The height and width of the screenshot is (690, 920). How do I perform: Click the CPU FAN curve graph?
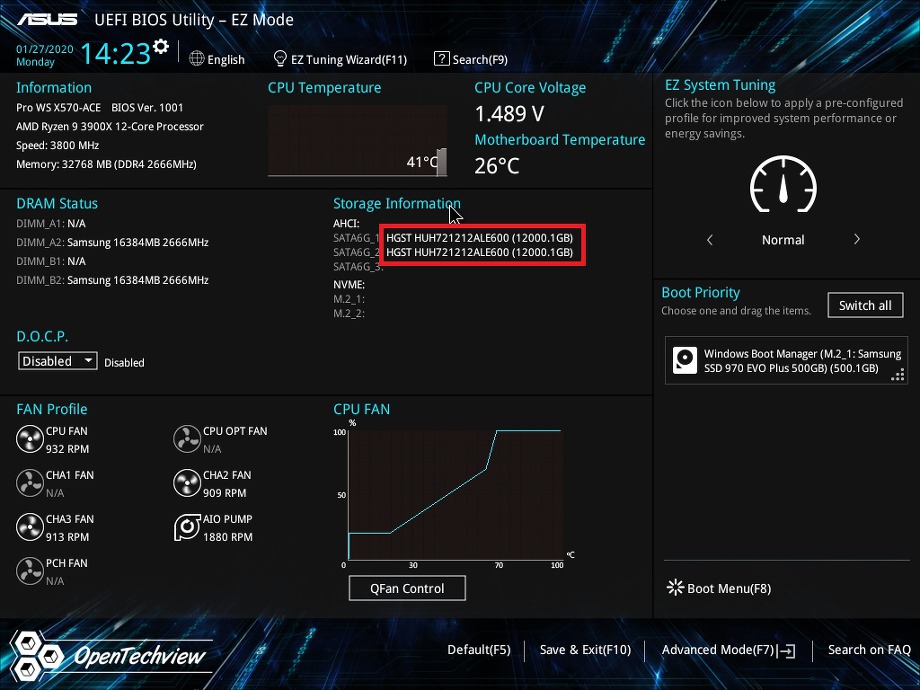pyautogui.click(x=456, y=495)
